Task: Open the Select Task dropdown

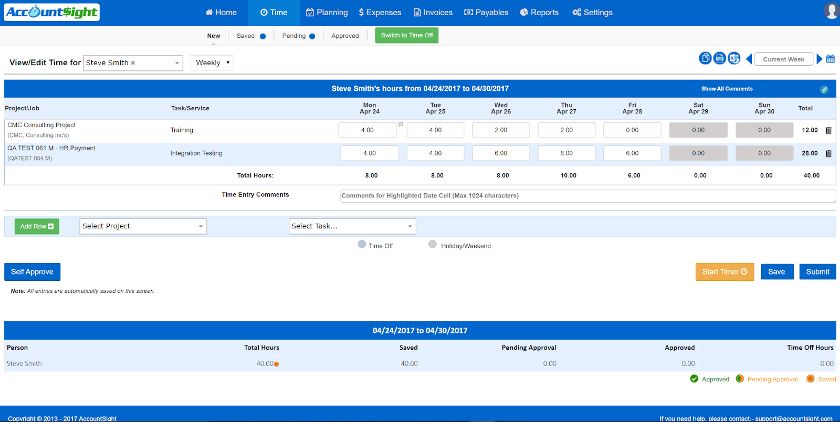Action: (352, 226)
